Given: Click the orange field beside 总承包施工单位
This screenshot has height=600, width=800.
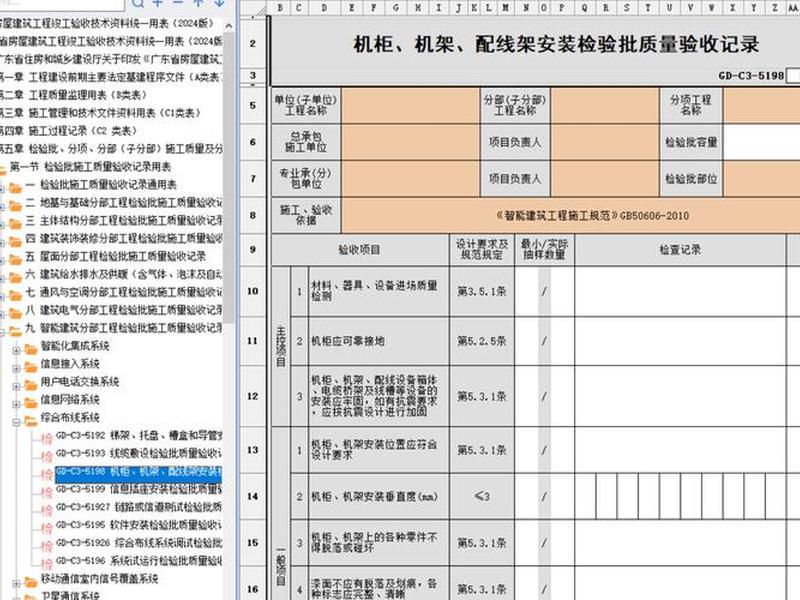Looking at the screenshot, I should [411, 142].
